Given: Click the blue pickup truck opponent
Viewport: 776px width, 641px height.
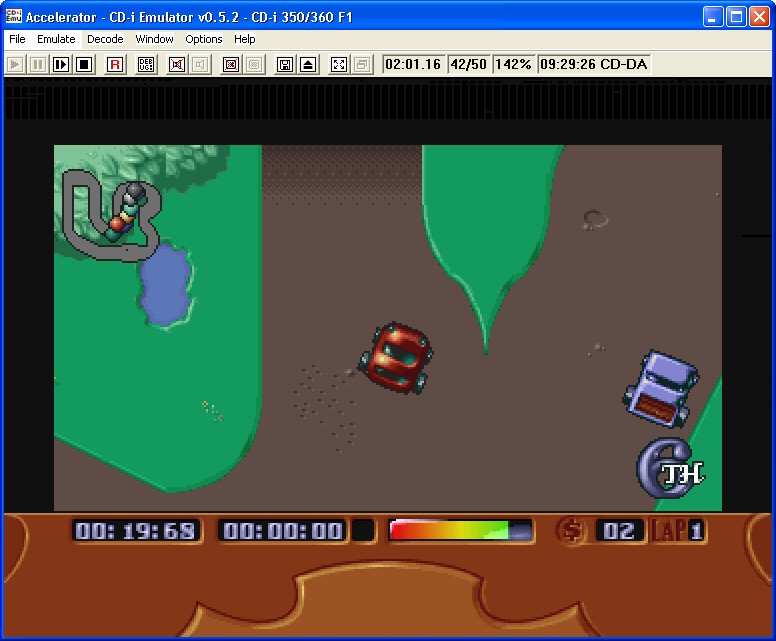Looking at the screenshot, I should point(661,389).
